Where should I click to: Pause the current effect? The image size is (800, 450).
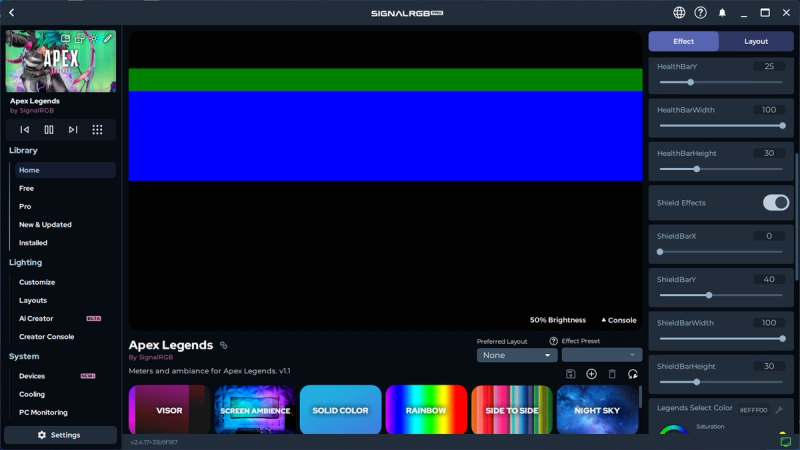[x=49, y=129]
